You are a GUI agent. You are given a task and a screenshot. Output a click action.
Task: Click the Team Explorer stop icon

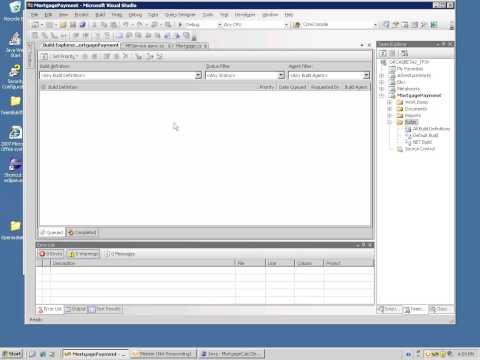click(392, 53)
